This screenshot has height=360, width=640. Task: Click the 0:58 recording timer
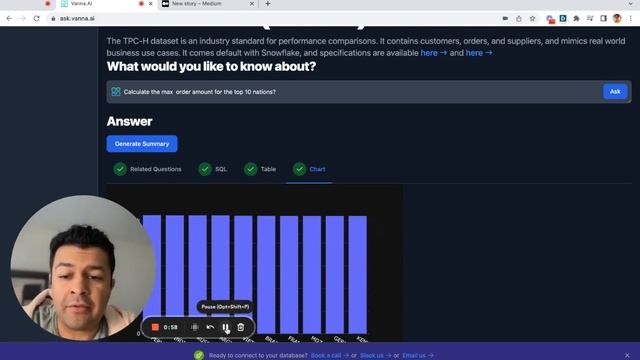(170, 327)
